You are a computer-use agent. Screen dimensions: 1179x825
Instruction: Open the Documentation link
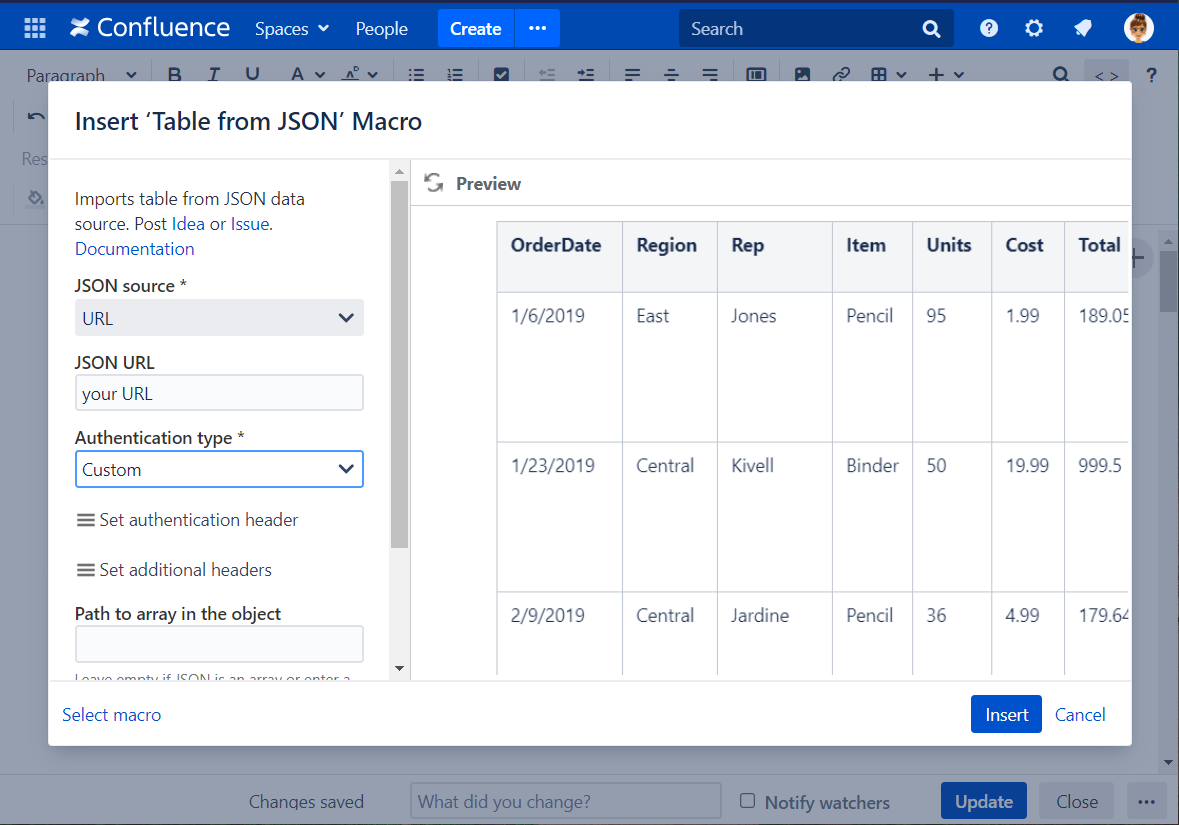[135, 249]
